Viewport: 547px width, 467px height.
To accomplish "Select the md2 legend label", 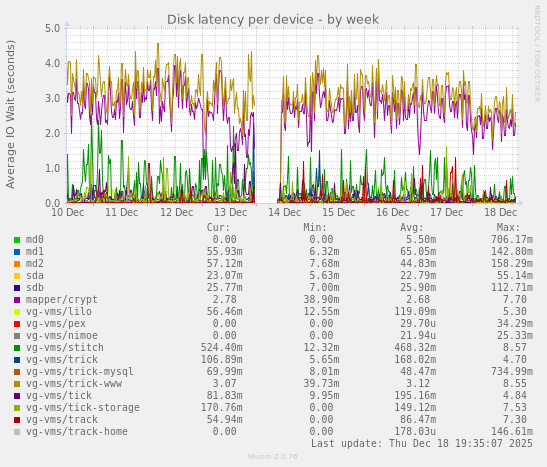I will point(35,264).
